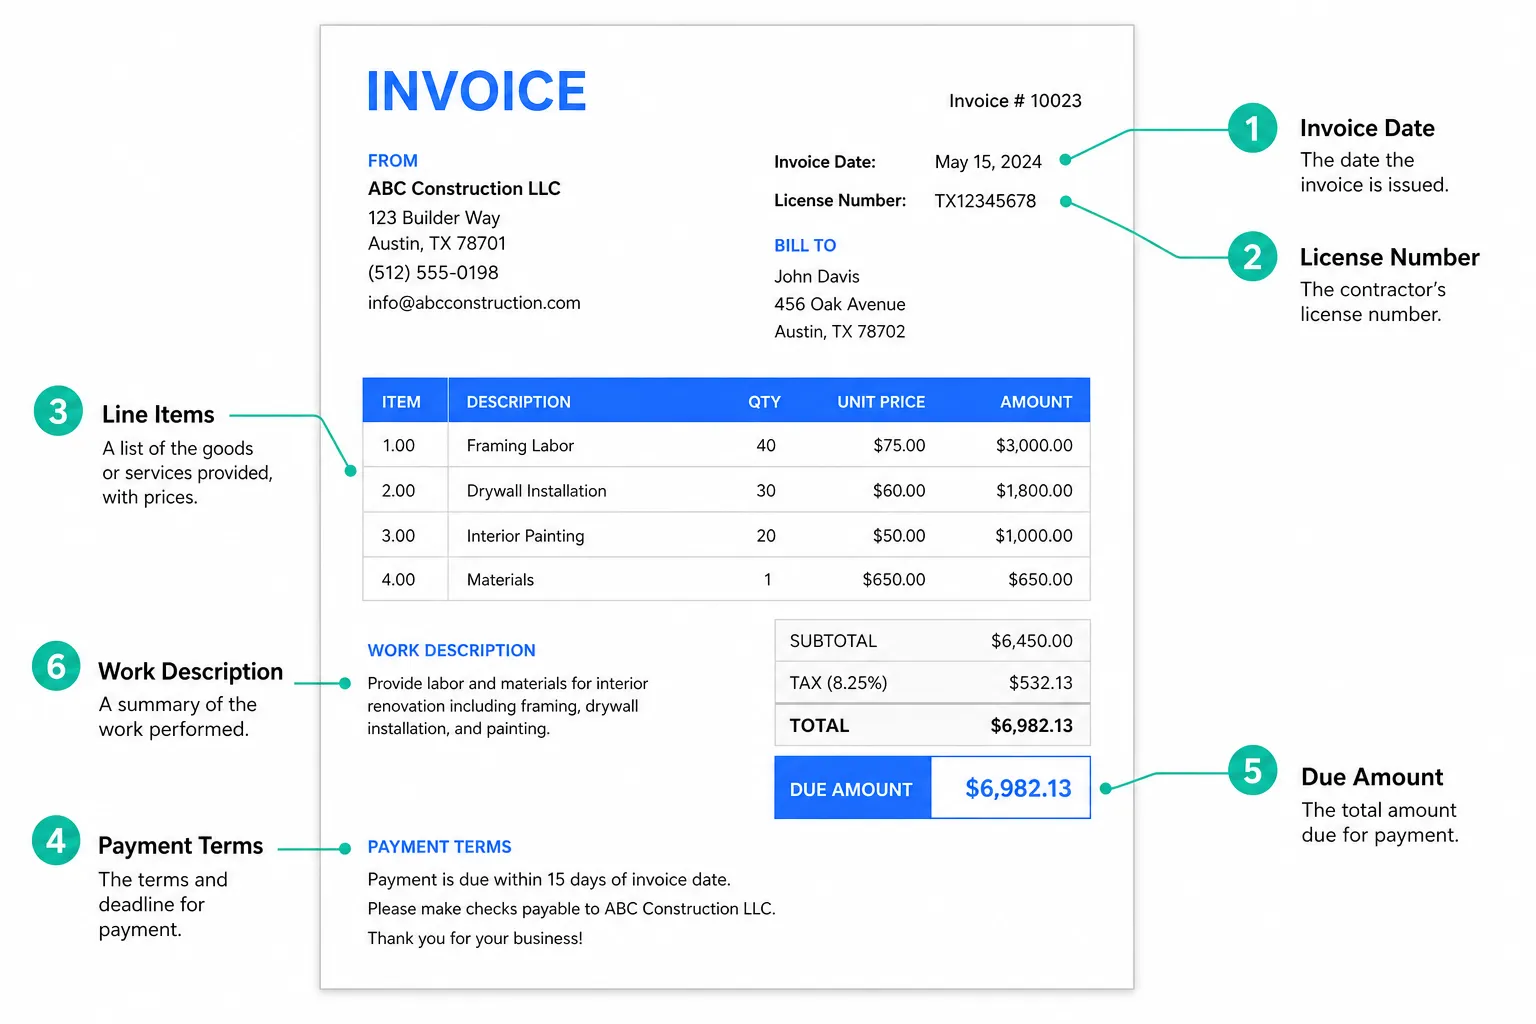Click the date value 'May 15, 2024'
Screen dimensions: 1536x1024
988,162
